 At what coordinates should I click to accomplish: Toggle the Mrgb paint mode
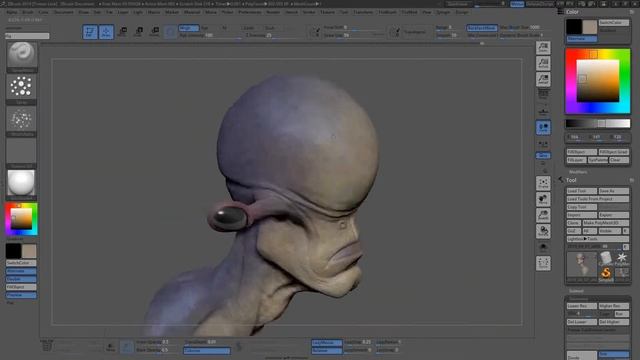tap(189, 28)
